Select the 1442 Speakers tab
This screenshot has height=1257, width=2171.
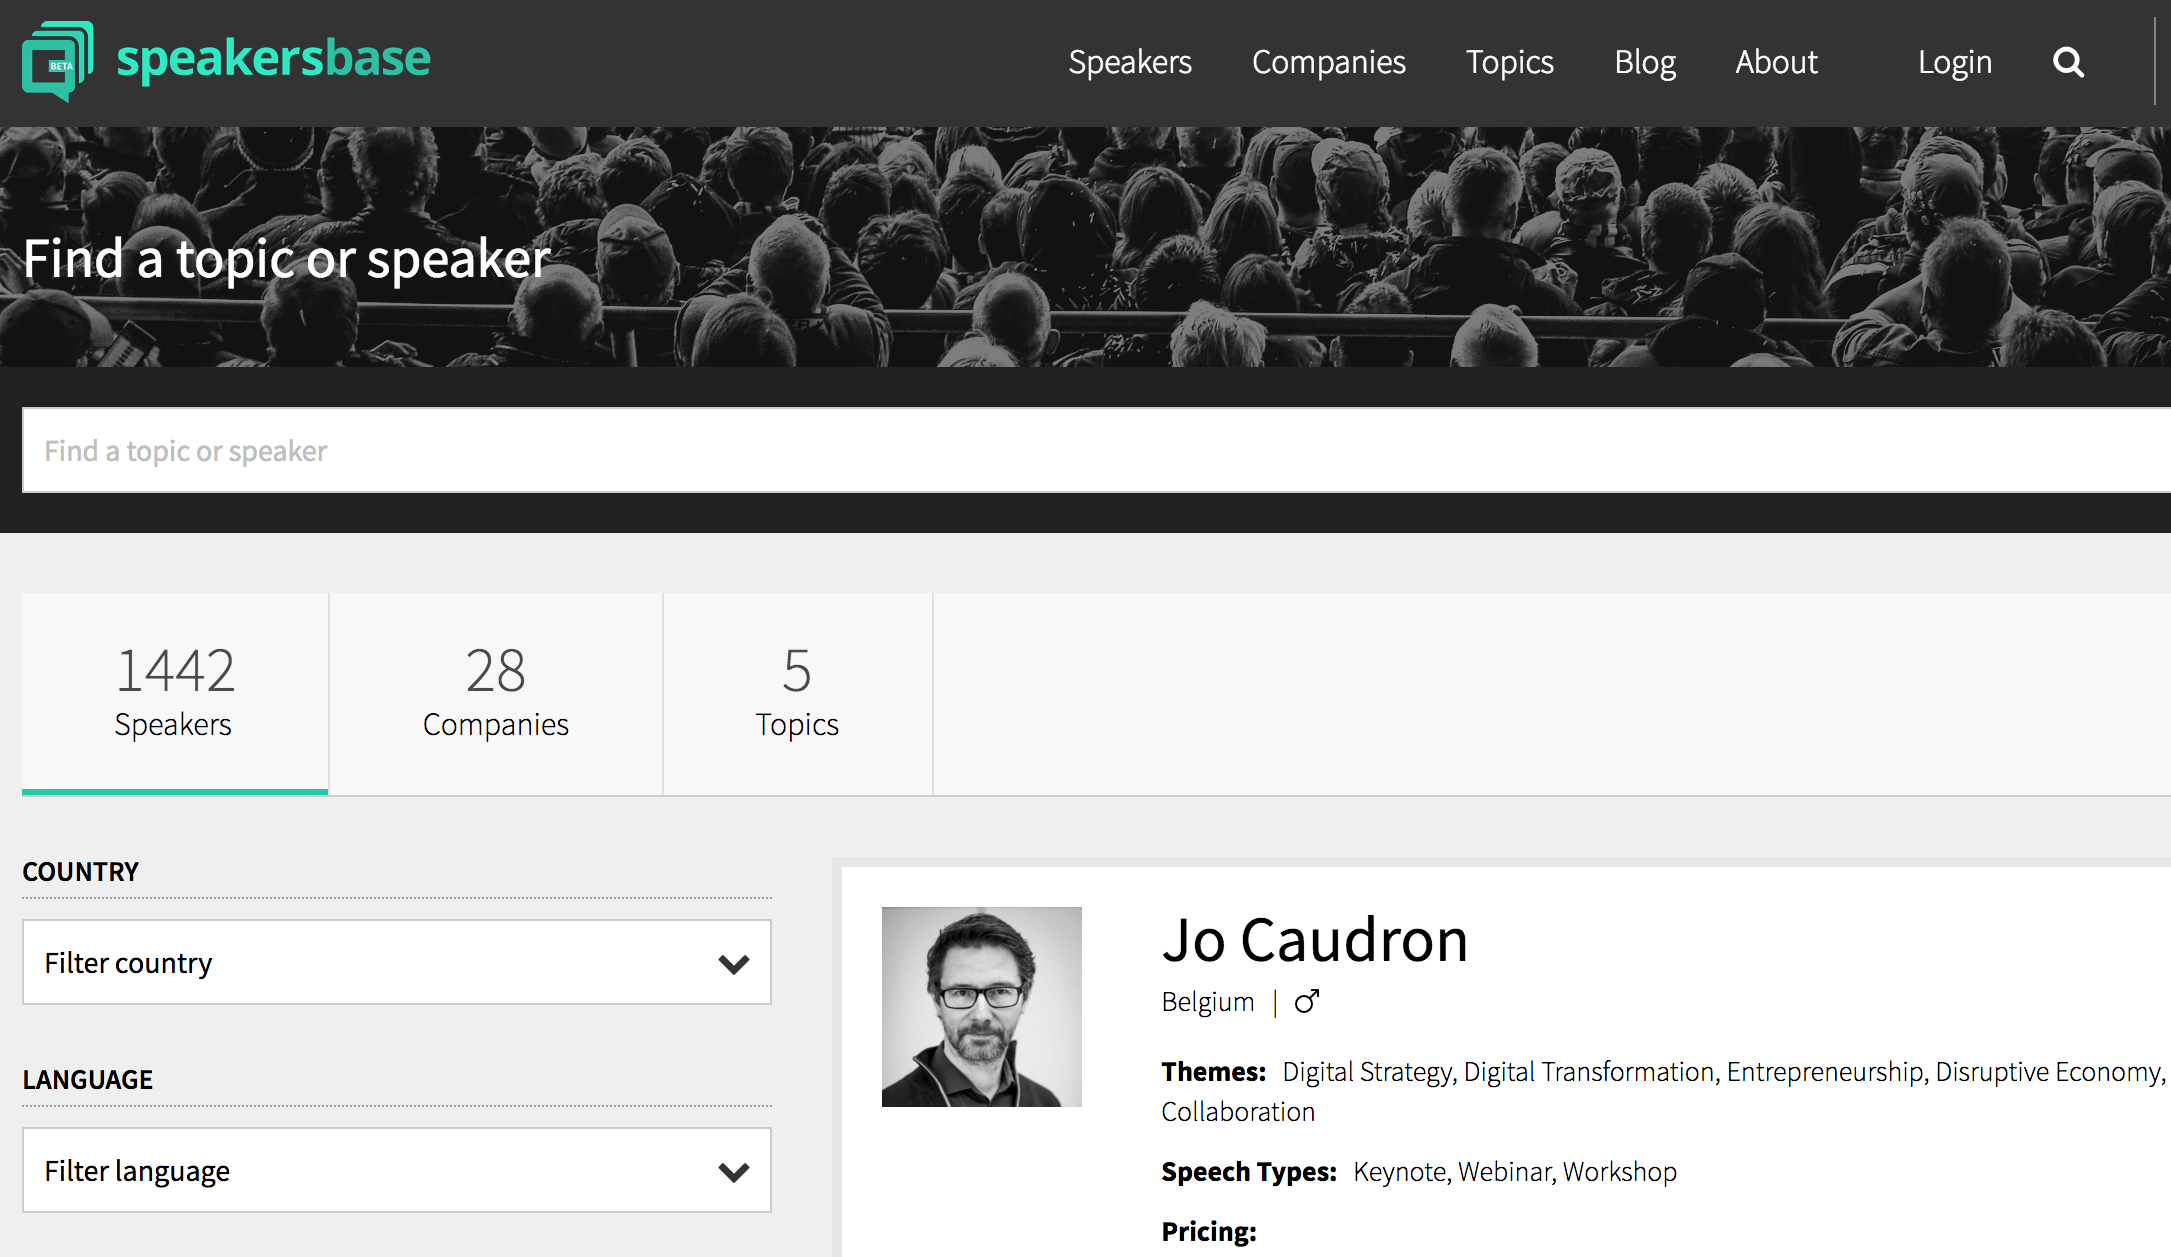click(x=175, y=692)
